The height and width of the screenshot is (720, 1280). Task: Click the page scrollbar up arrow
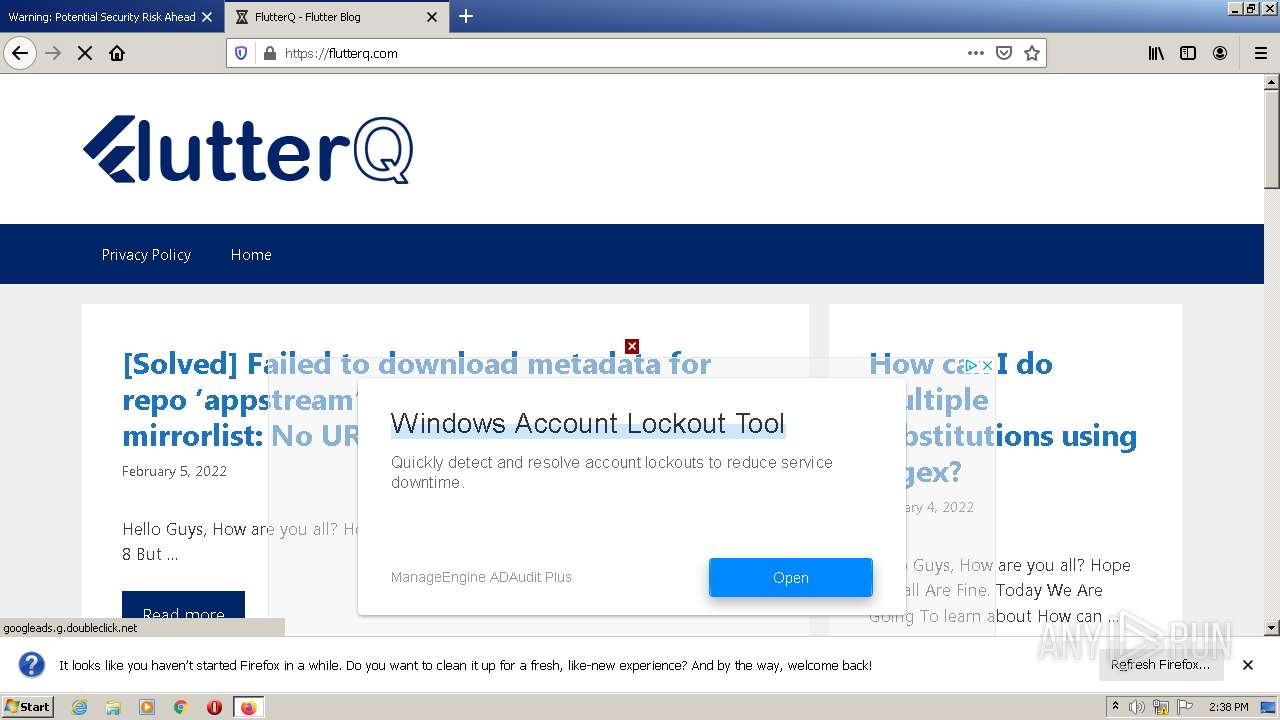point(1272,82)
